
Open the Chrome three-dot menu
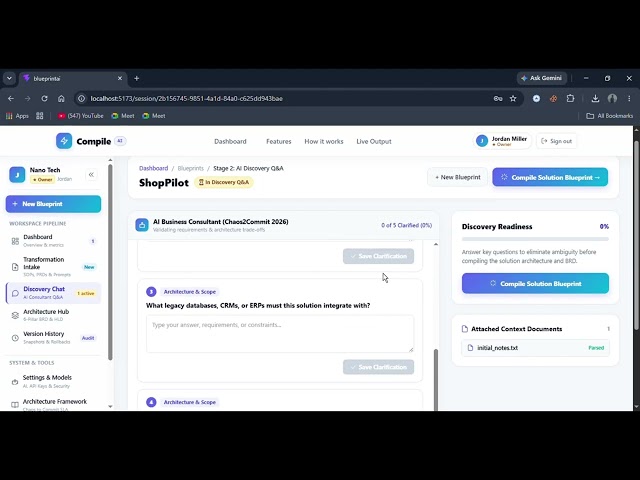pos(629,98)
